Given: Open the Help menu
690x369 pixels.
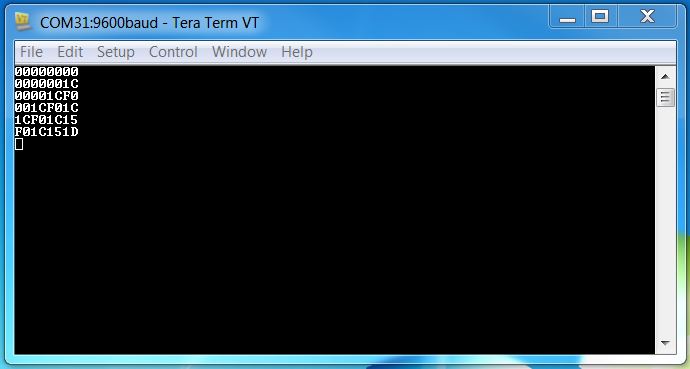Looking at the screenshot, I should point(297,52).
